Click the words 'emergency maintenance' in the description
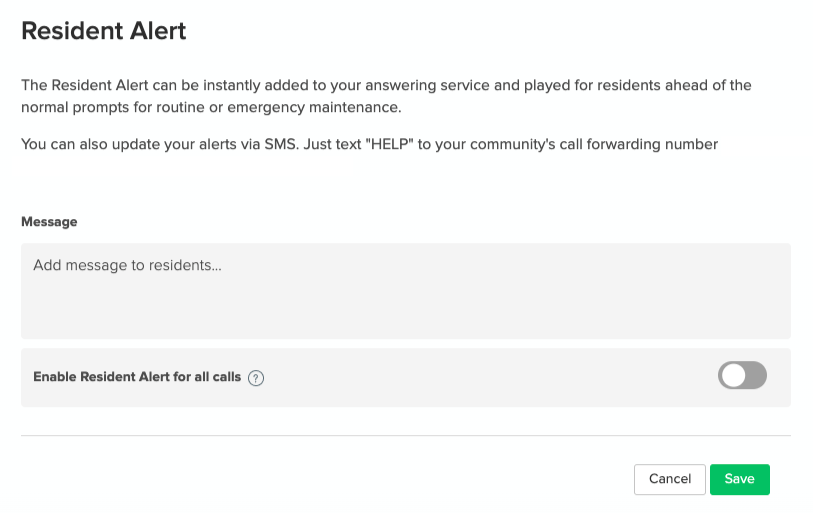This screenshot has width=813, height=513. coord(313,107)
